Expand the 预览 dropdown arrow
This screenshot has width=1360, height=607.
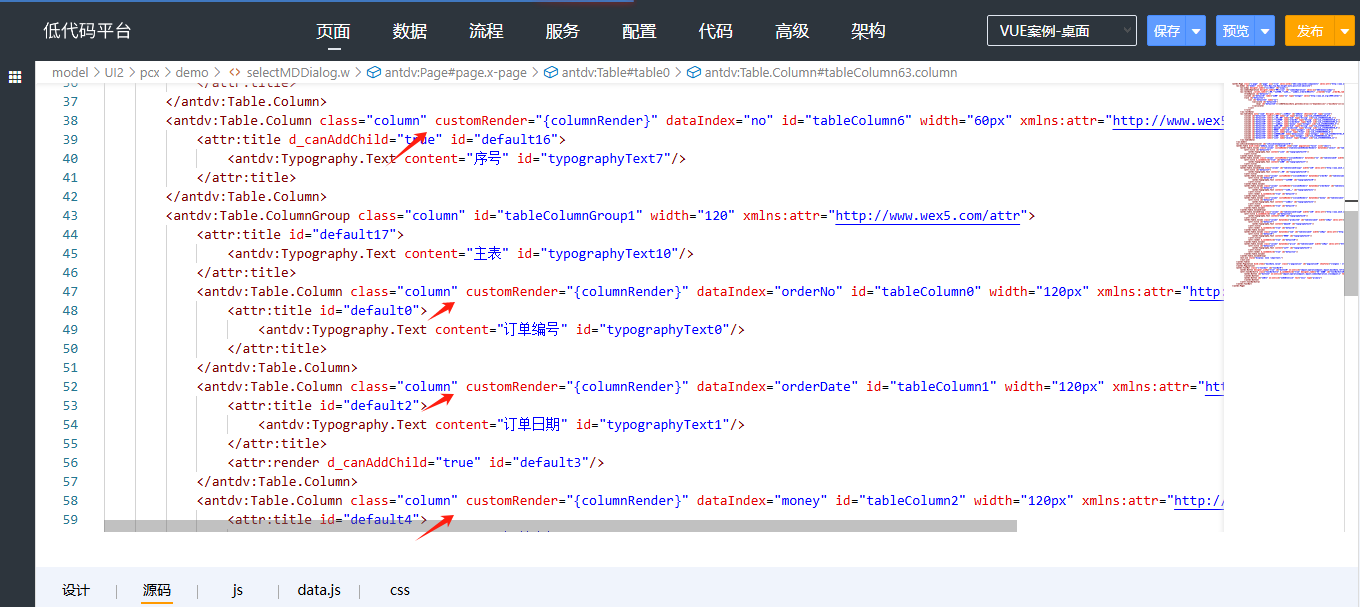click(x=1265, y=31)
